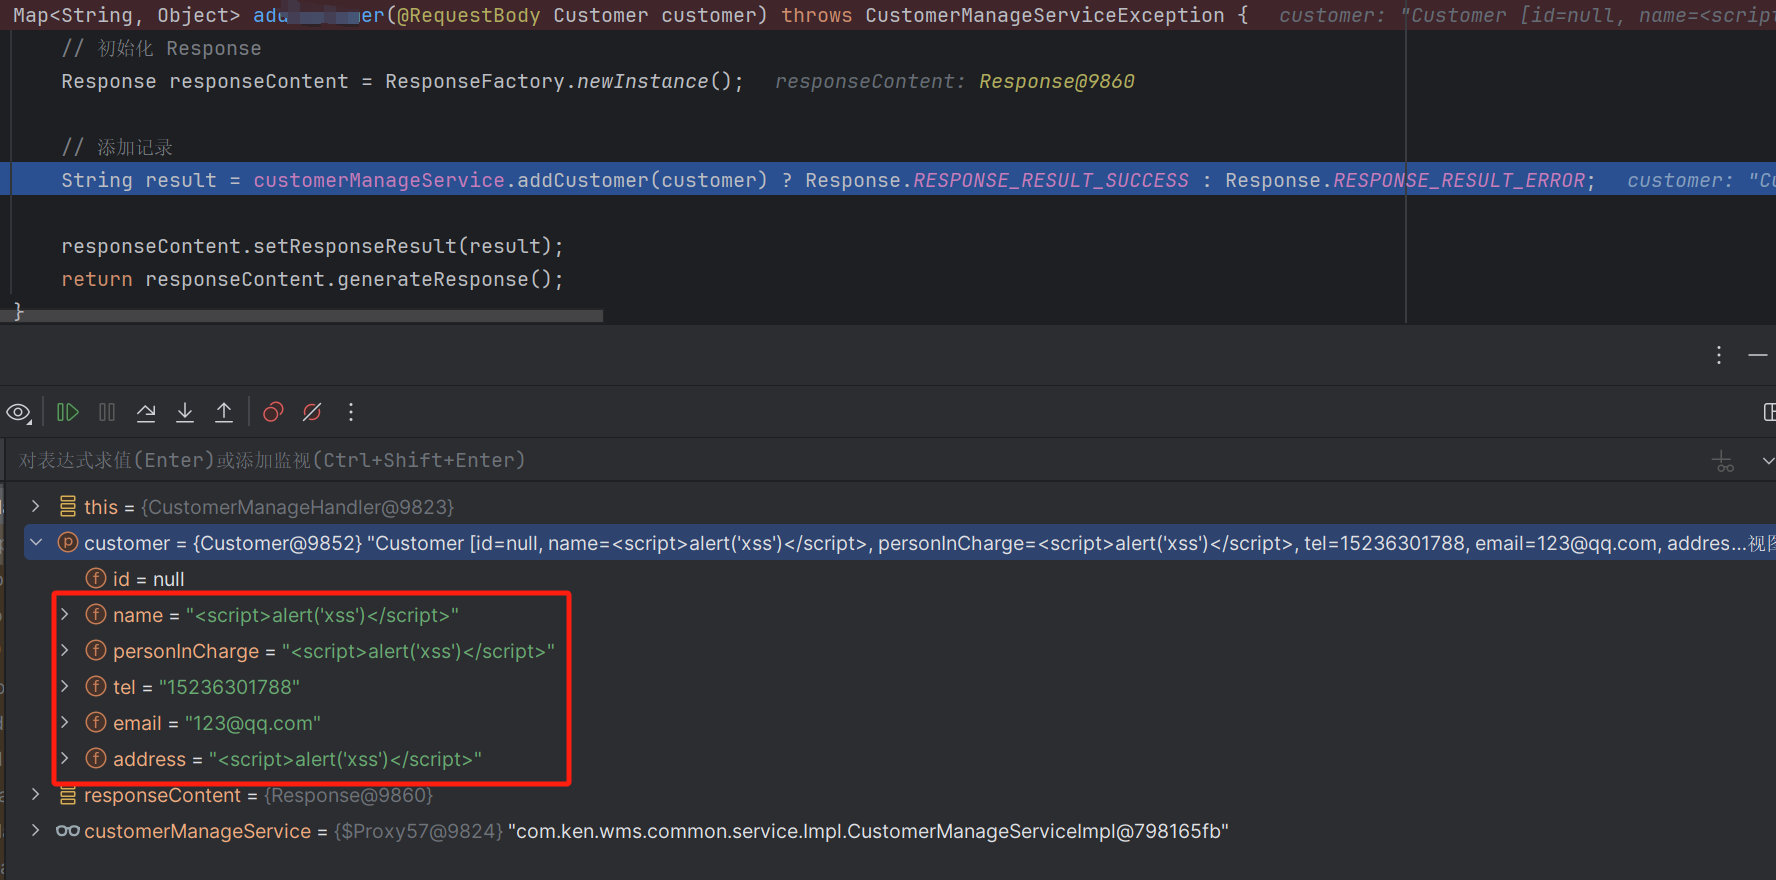The width and height of the screenshot is (1776, 880).
Task: Expand the responseContent variable node
Action: pos(36,794)
